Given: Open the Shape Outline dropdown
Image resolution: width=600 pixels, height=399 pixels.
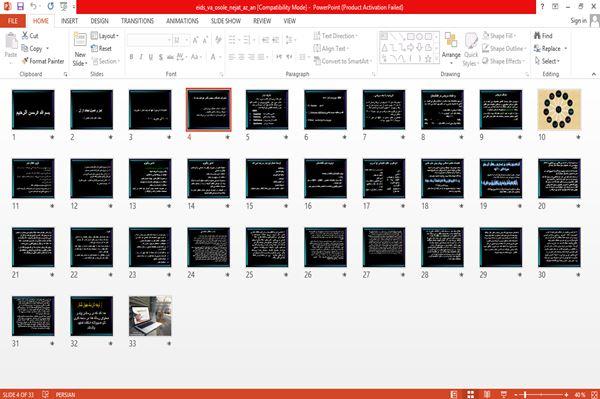Looking at the screenshot, I should [x=504, y=48].
